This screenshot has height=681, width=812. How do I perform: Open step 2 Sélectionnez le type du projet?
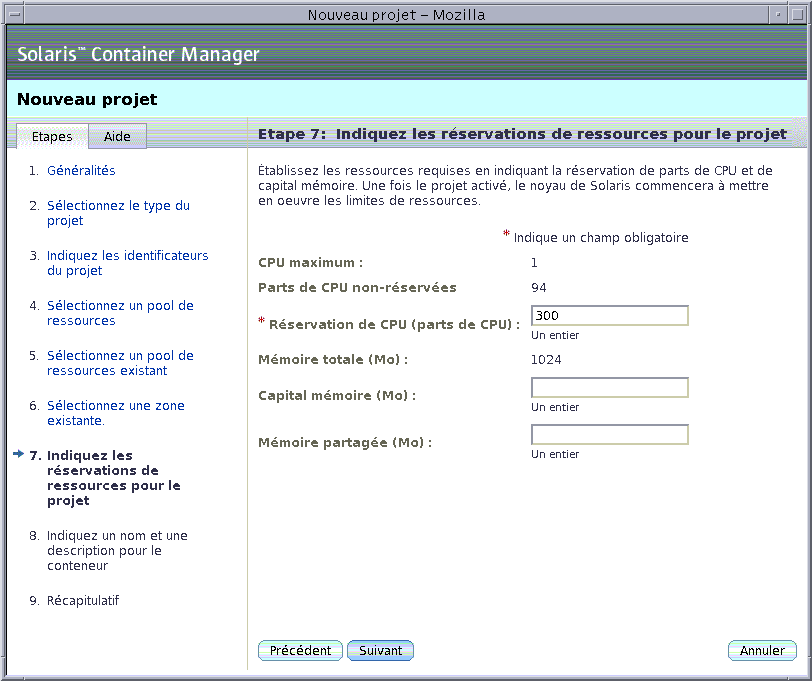(x=118, y=213)
